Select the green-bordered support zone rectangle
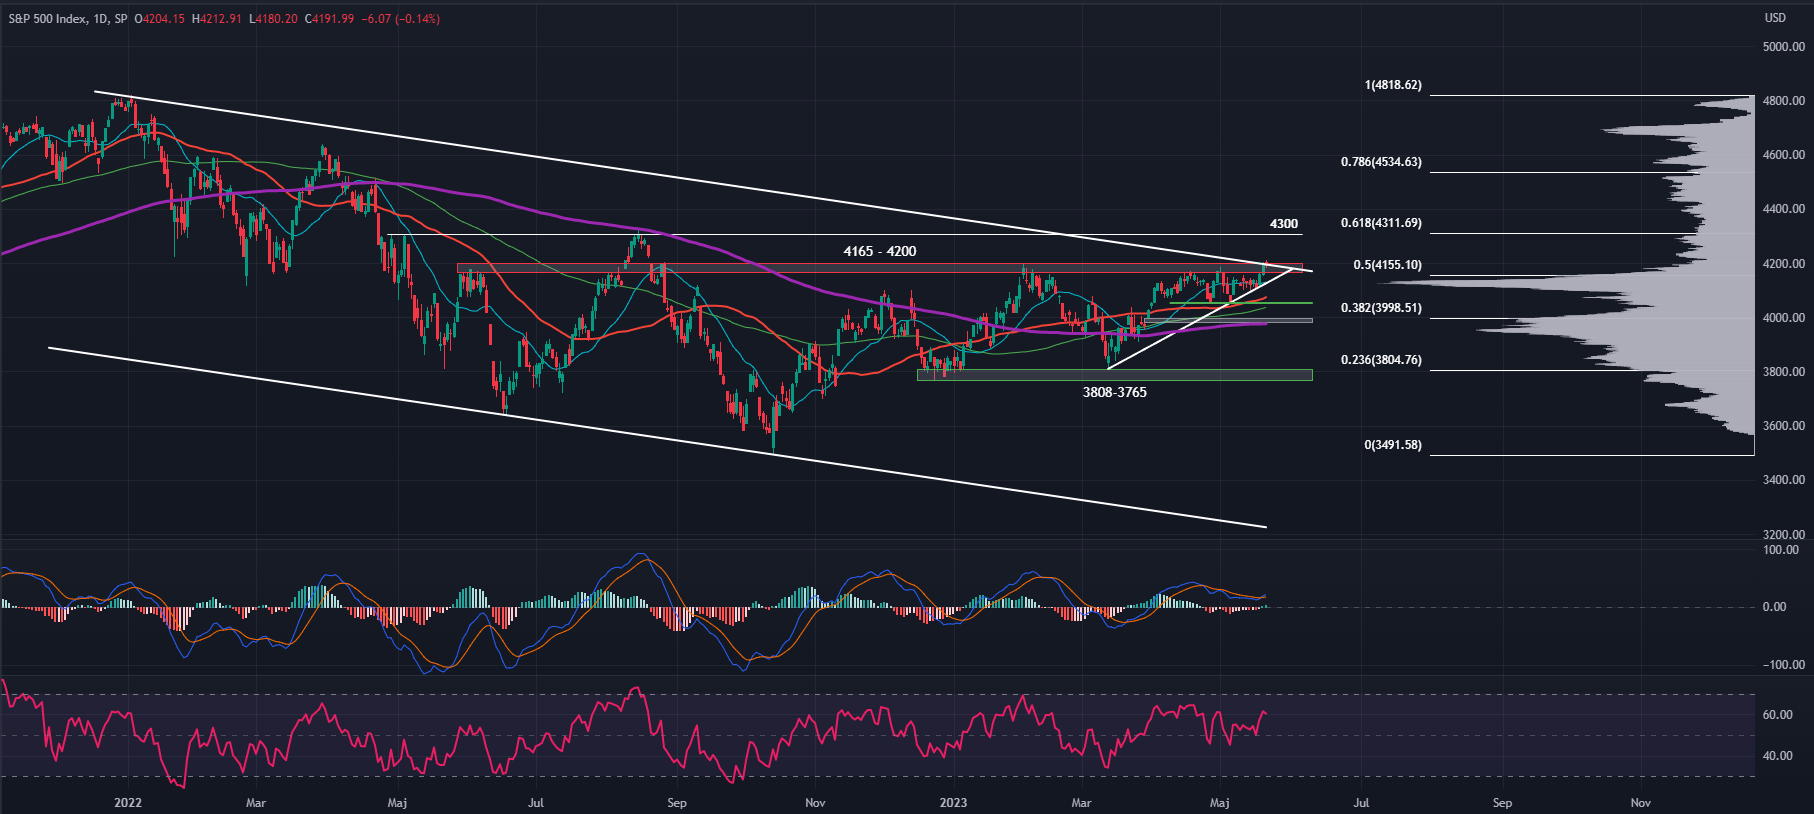This screenshot has width=1814, height=814. tap(1114, 375)
